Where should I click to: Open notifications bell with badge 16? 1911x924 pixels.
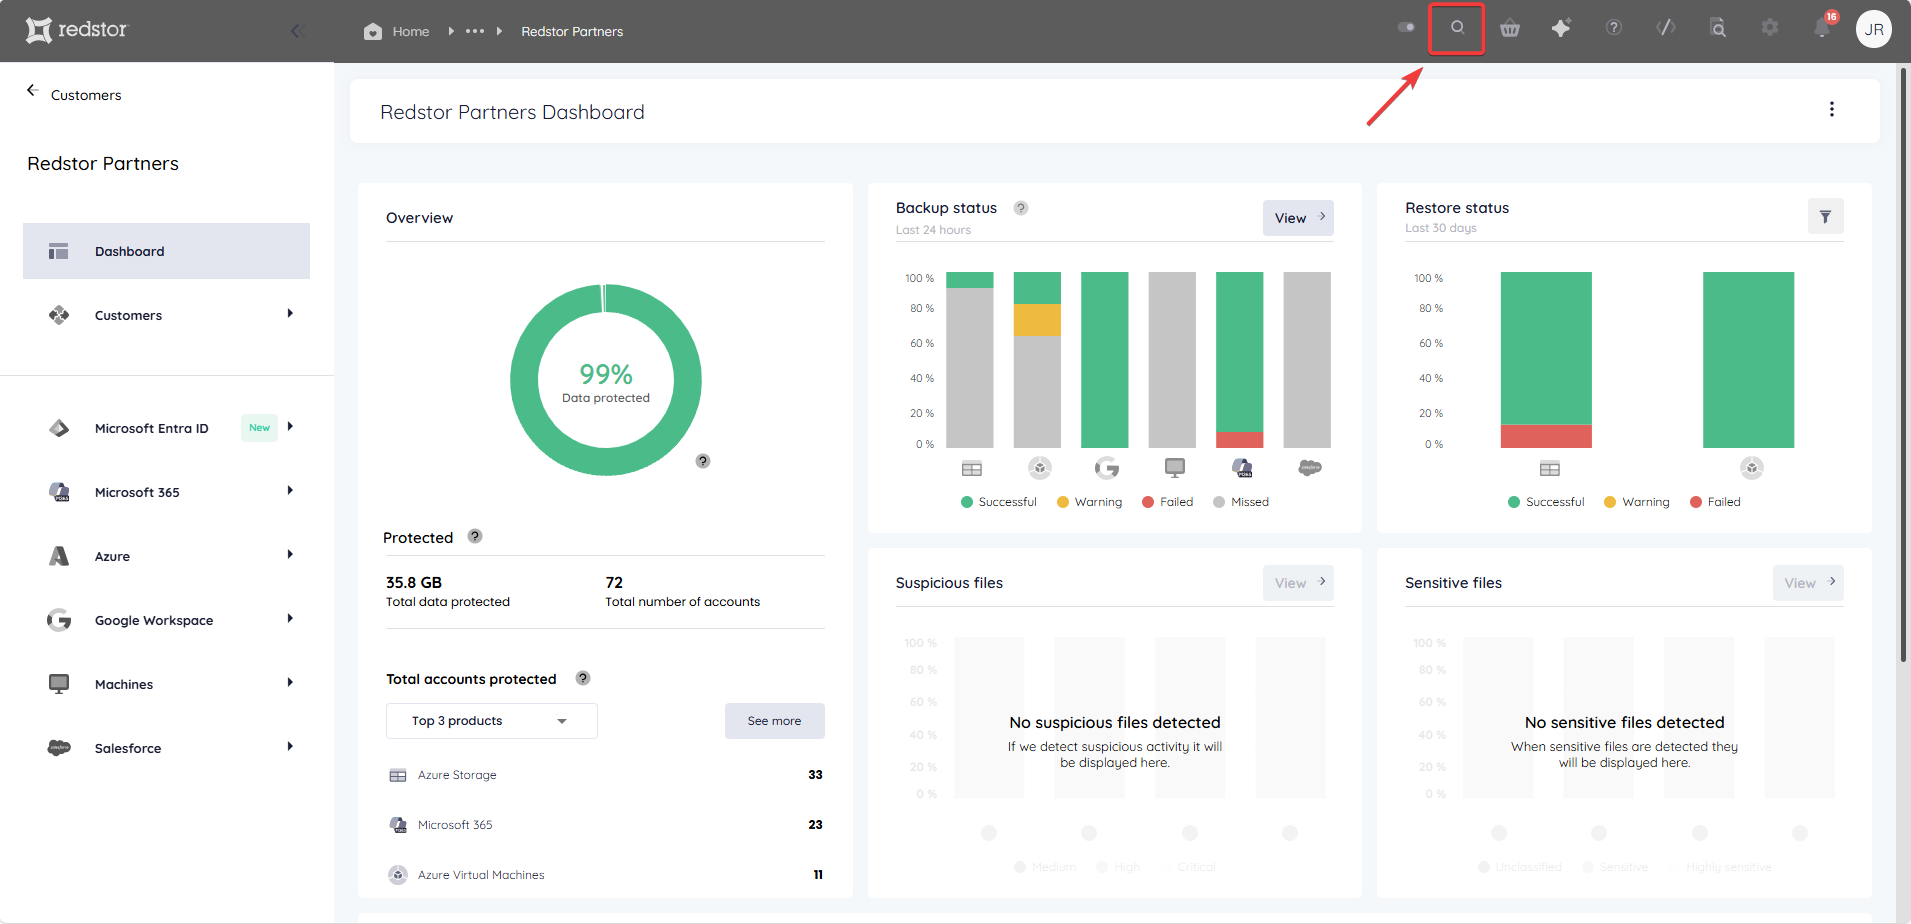pos(1823,28)
